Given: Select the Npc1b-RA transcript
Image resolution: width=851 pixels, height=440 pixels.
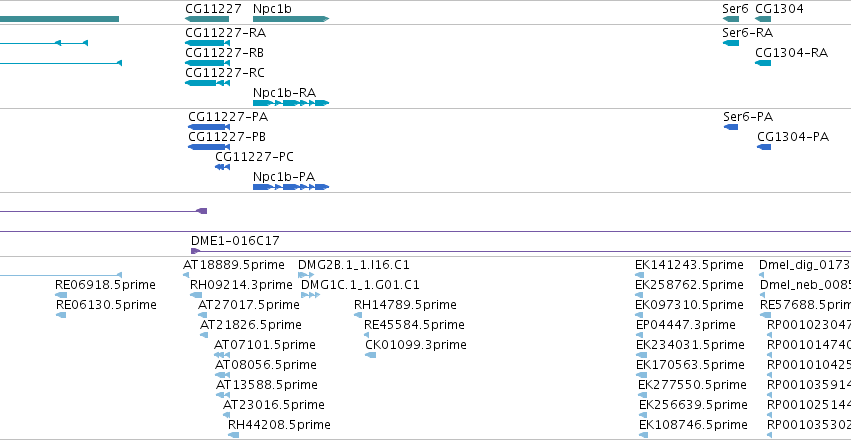Looking at the screenshot, I should click(x=291, y=103).
